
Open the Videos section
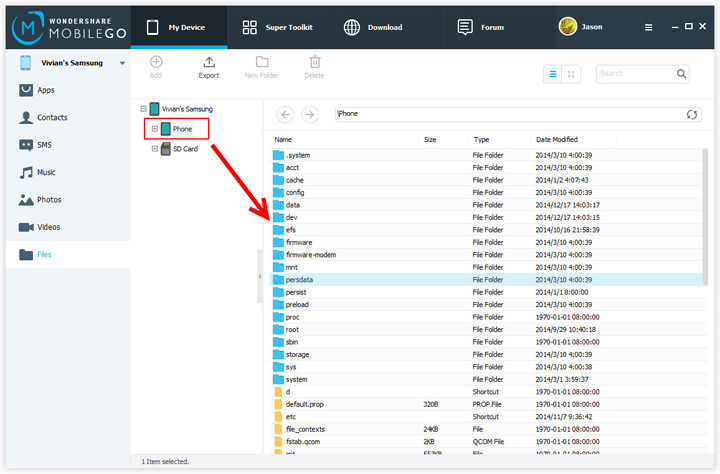point(68,227)
